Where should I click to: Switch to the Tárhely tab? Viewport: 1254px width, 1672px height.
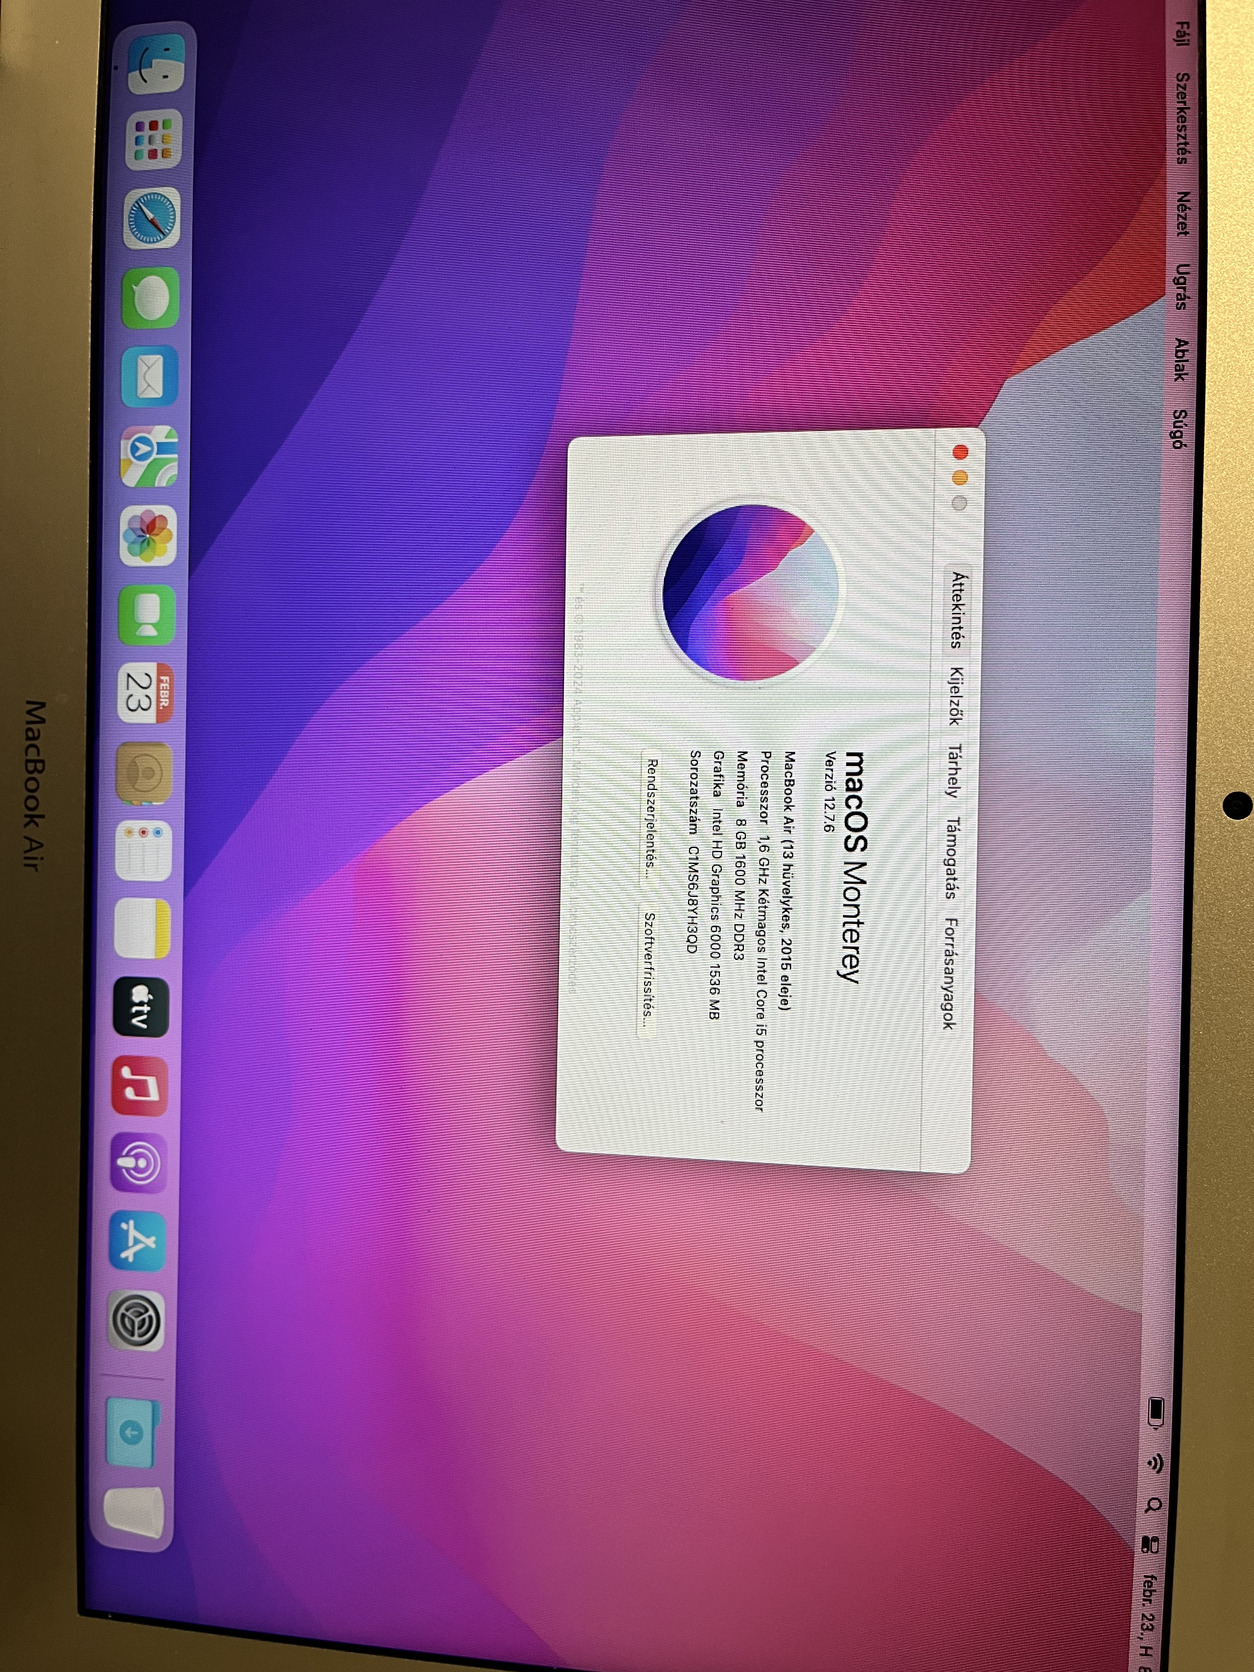coord(952,771)
